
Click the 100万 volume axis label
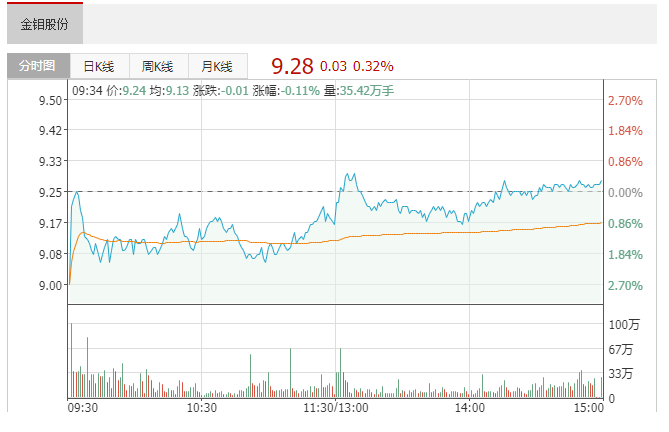[x=622, y=325]
